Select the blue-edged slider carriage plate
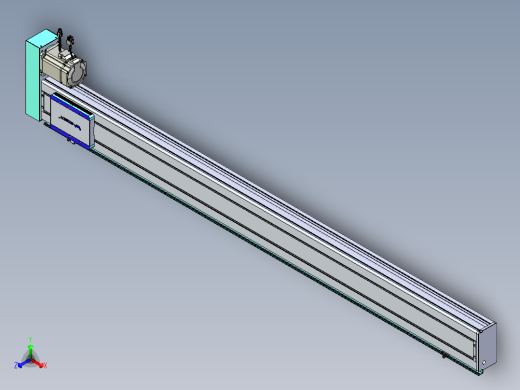Viewport: 520px width, 390px height. click(72, 121)
